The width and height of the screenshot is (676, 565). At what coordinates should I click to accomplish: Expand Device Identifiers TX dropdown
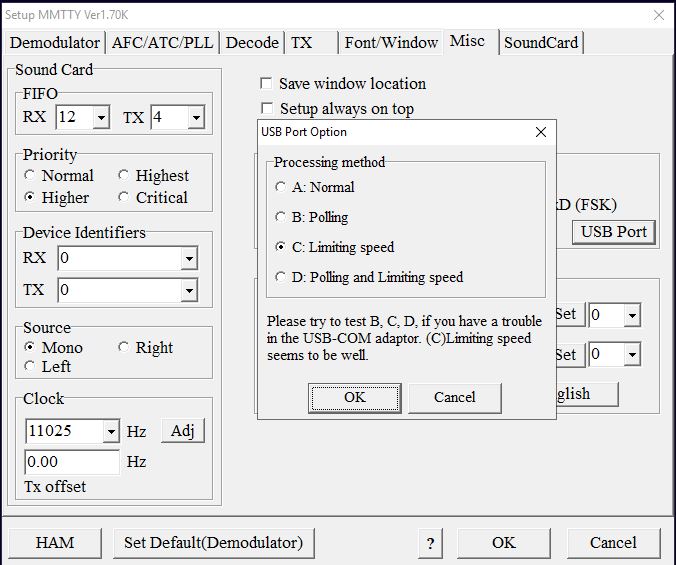click(x=189, y=290)
